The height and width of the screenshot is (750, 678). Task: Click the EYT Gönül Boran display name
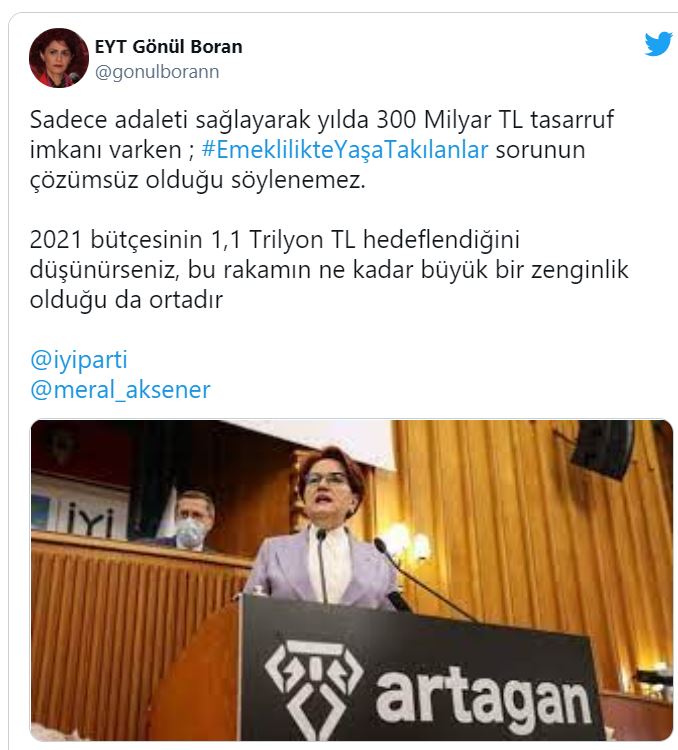168,46
